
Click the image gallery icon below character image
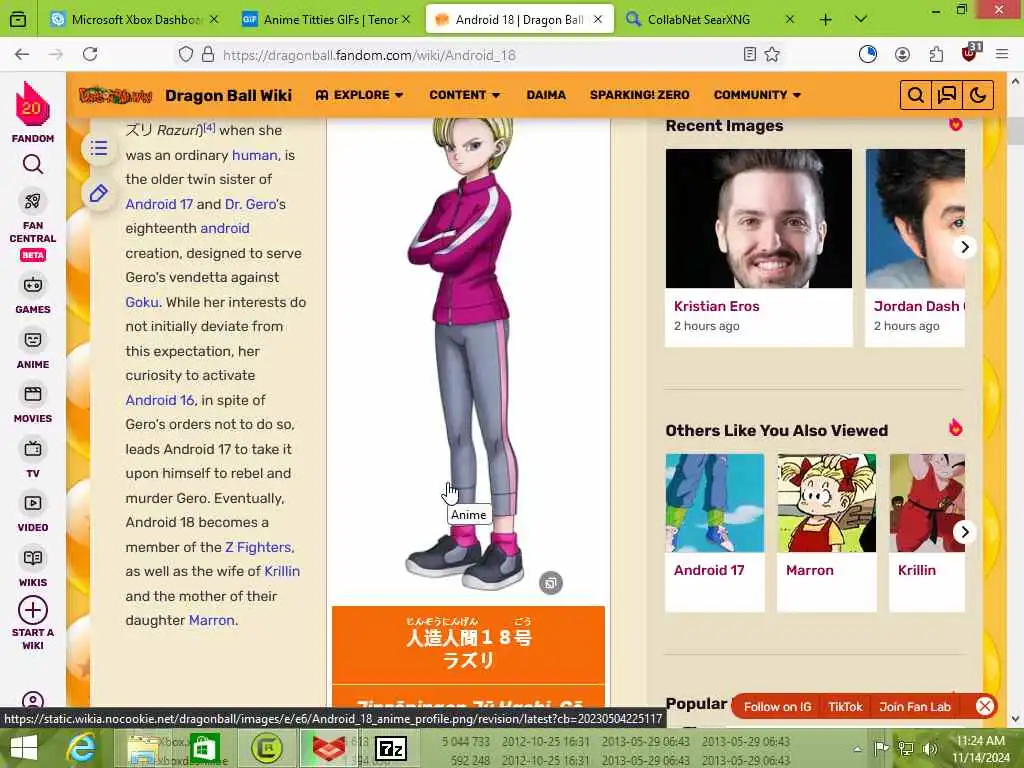551,583
